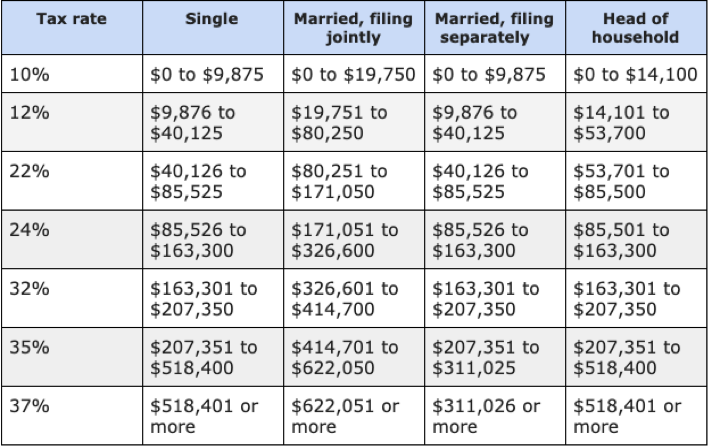Click the 12% tax rate cell
The width and height of the screenshot is (710, 447).
point(72,122)
